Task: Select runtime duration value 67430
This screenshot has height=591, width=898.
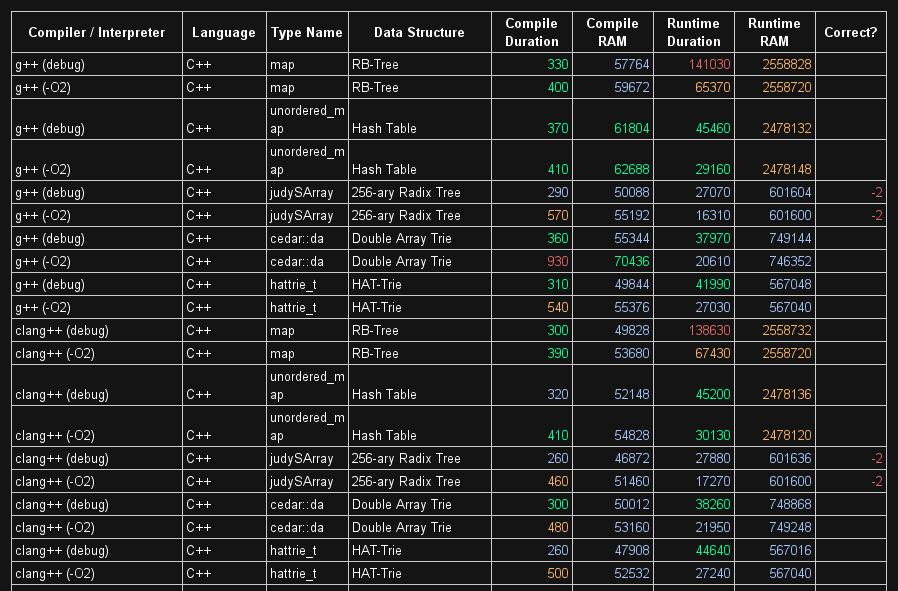Action: point(712,353)
